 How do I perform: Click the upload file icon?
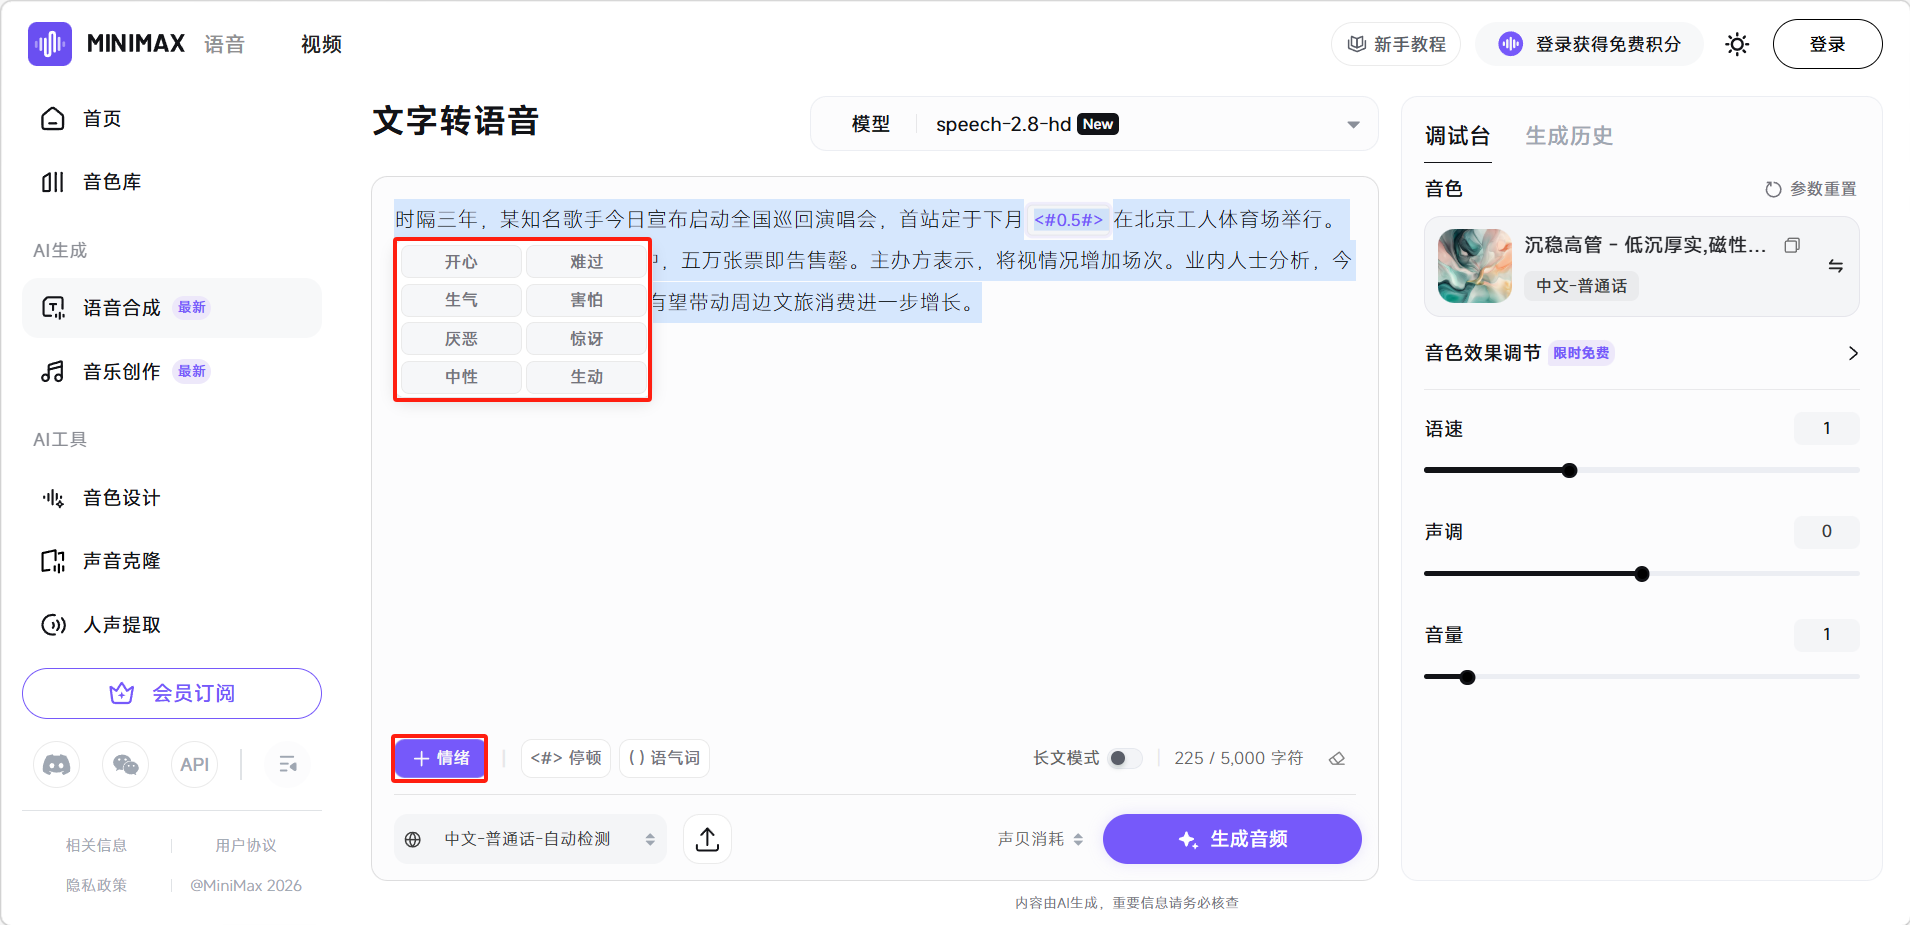click(707, 839)
